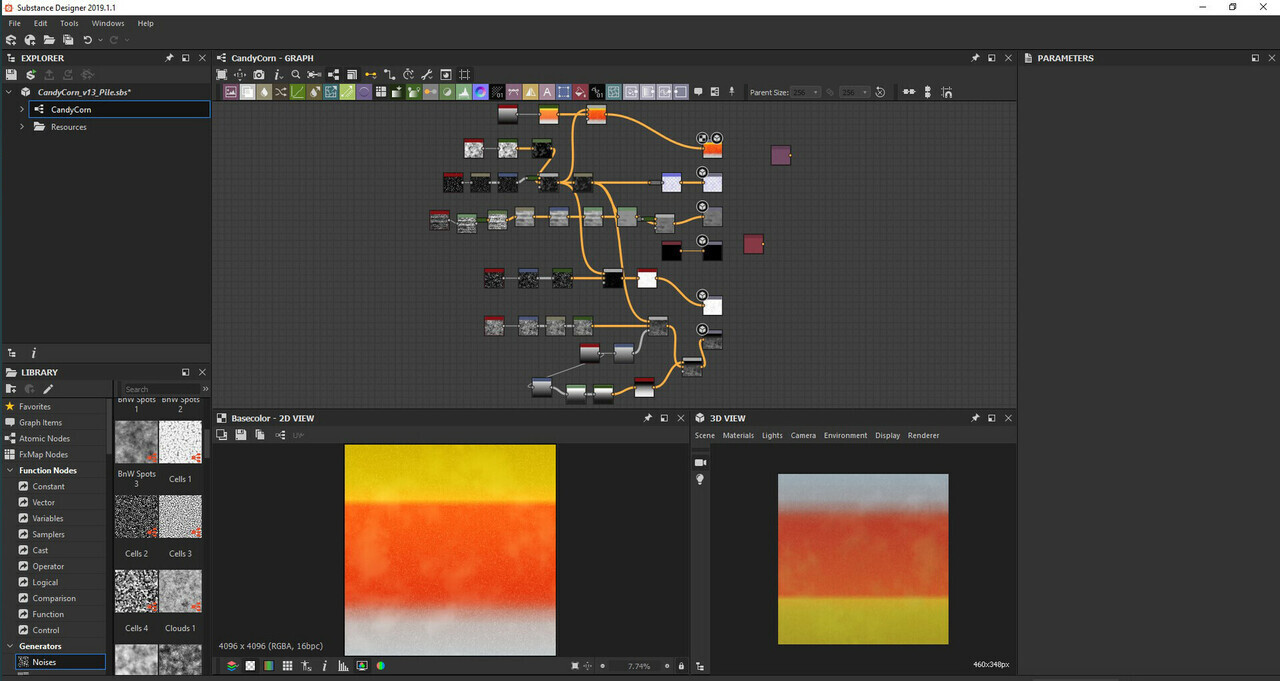Add a comment using the speech bubble icon
The height and width of the screenshot is (681, 1280).
[x=698, y=92]
